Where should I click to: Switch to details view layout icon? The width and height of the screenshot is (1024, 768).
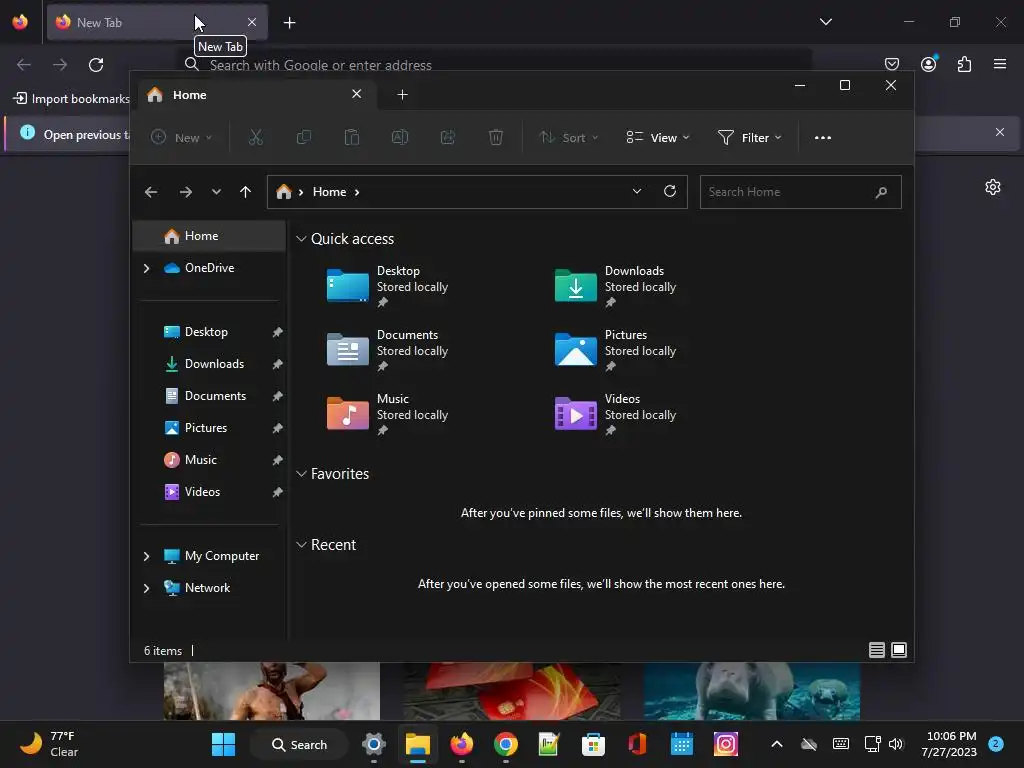(x=877, y=650)
